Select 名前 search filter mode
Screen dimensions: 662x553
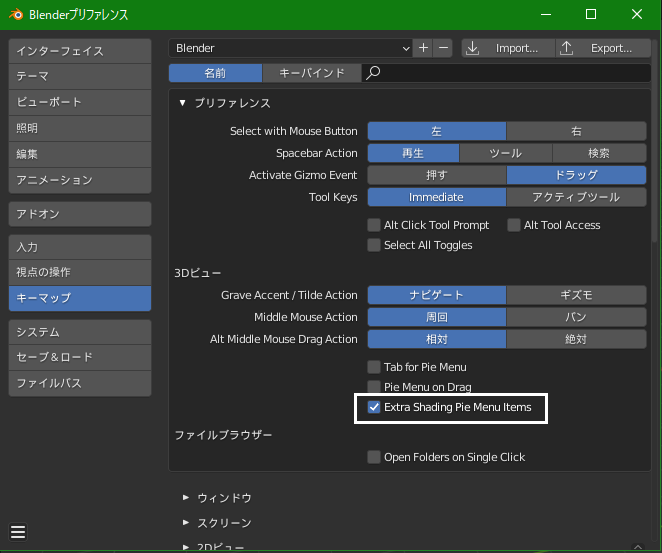pos(215,73)
